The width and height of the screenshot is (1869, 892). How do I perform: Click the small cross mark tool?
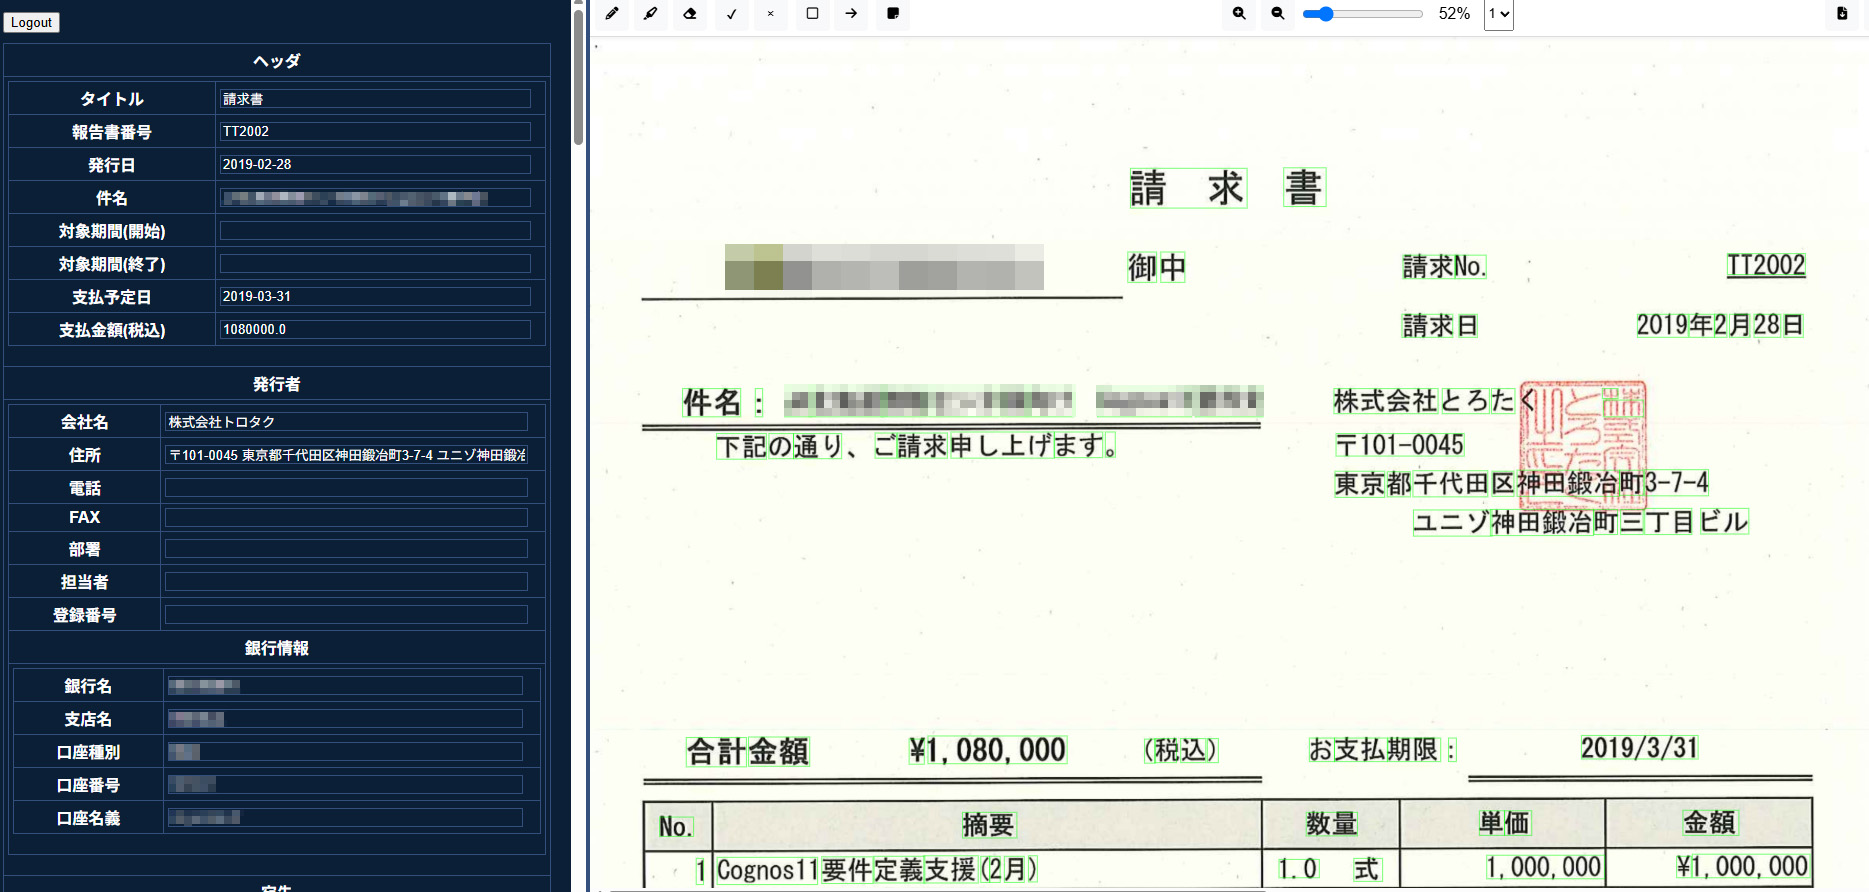pos(771,14)
